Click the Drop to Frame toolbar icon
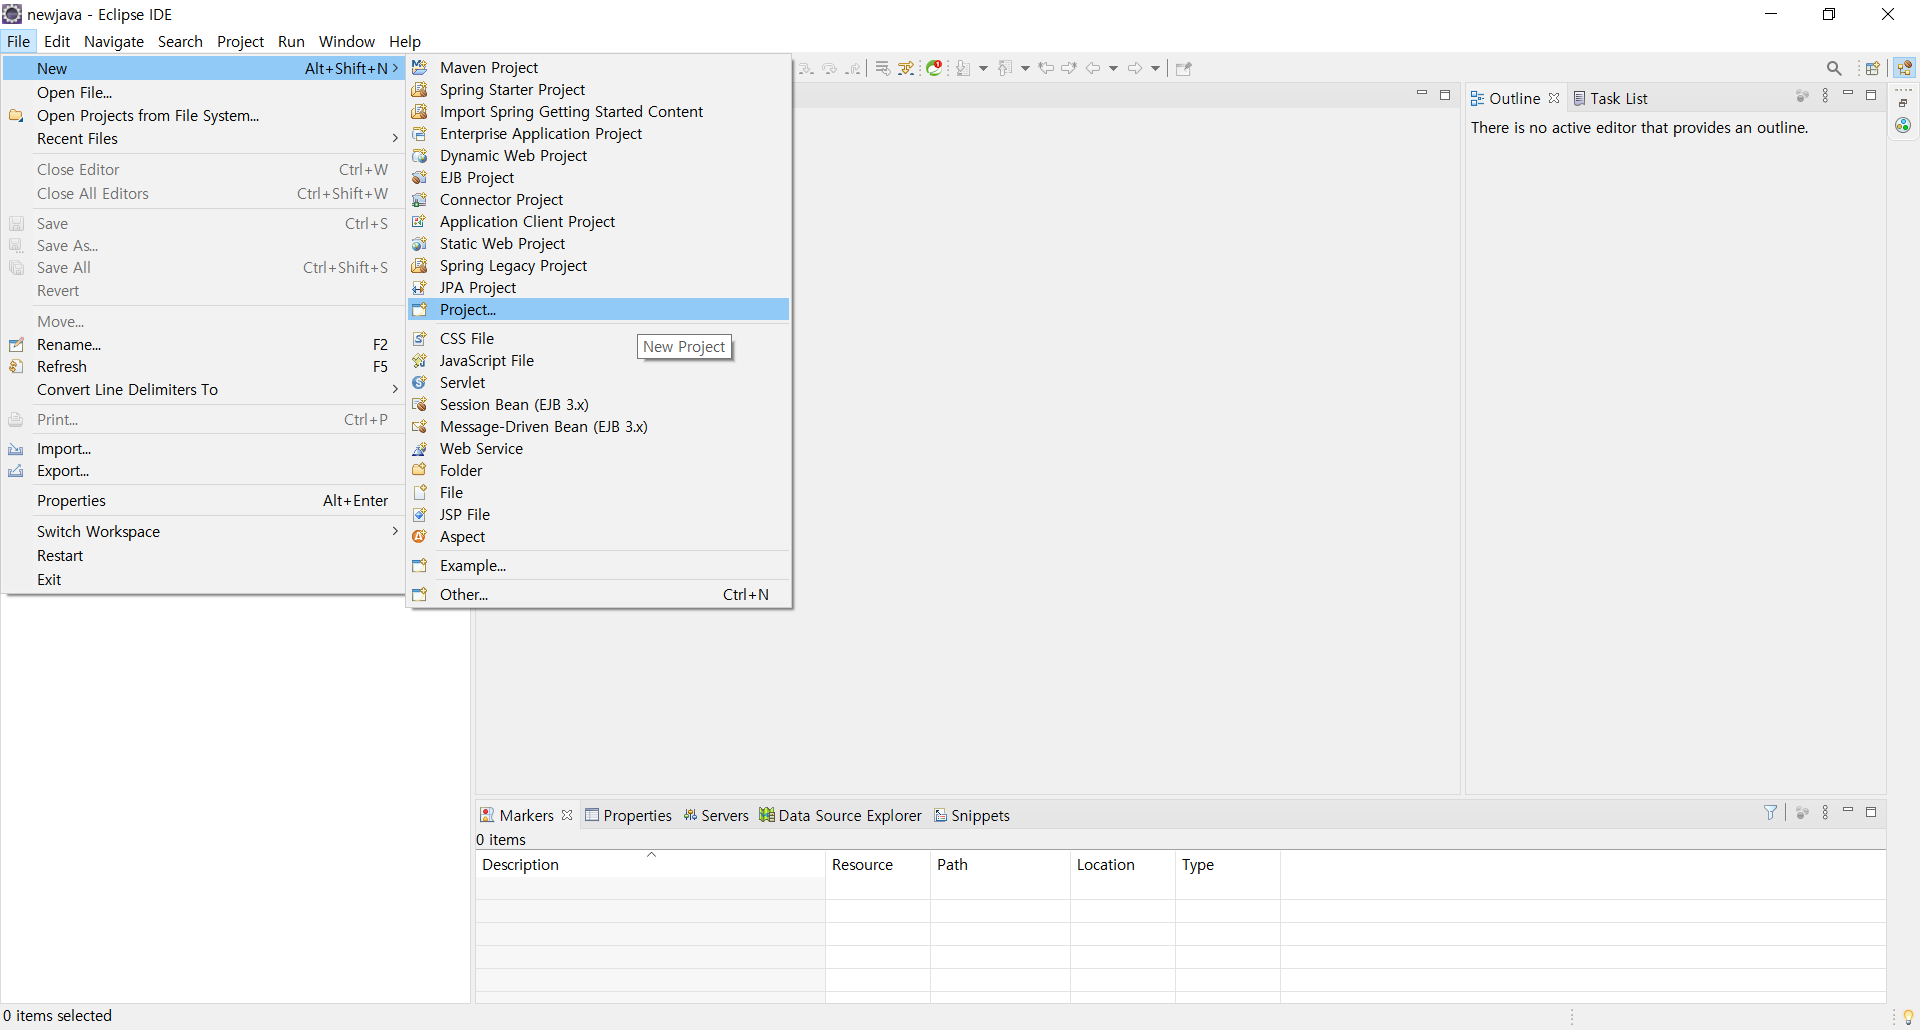Screen dimensions: 1920x1030 click(x=883, y=68)
